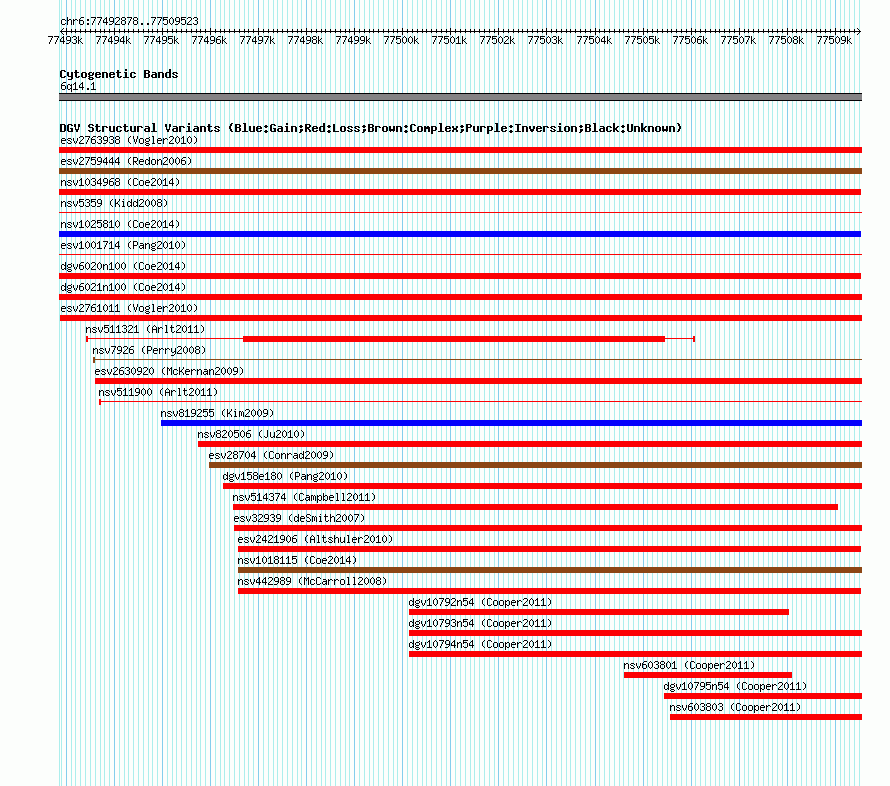This screenshot has width=890, height=786.
Task: Select the Cytogenetic Bands track title
Action: tap(119, 74)
